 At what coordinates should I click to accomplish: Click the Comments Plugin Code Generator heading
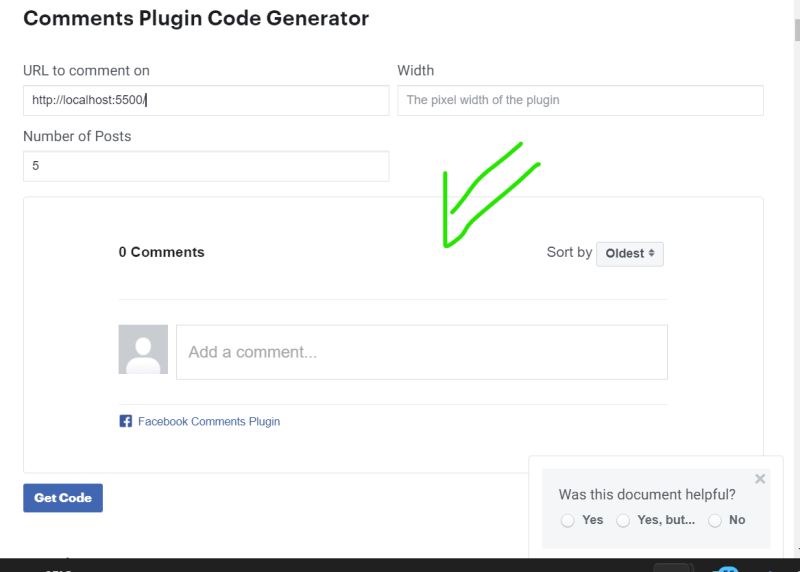(x=196, y=18)
